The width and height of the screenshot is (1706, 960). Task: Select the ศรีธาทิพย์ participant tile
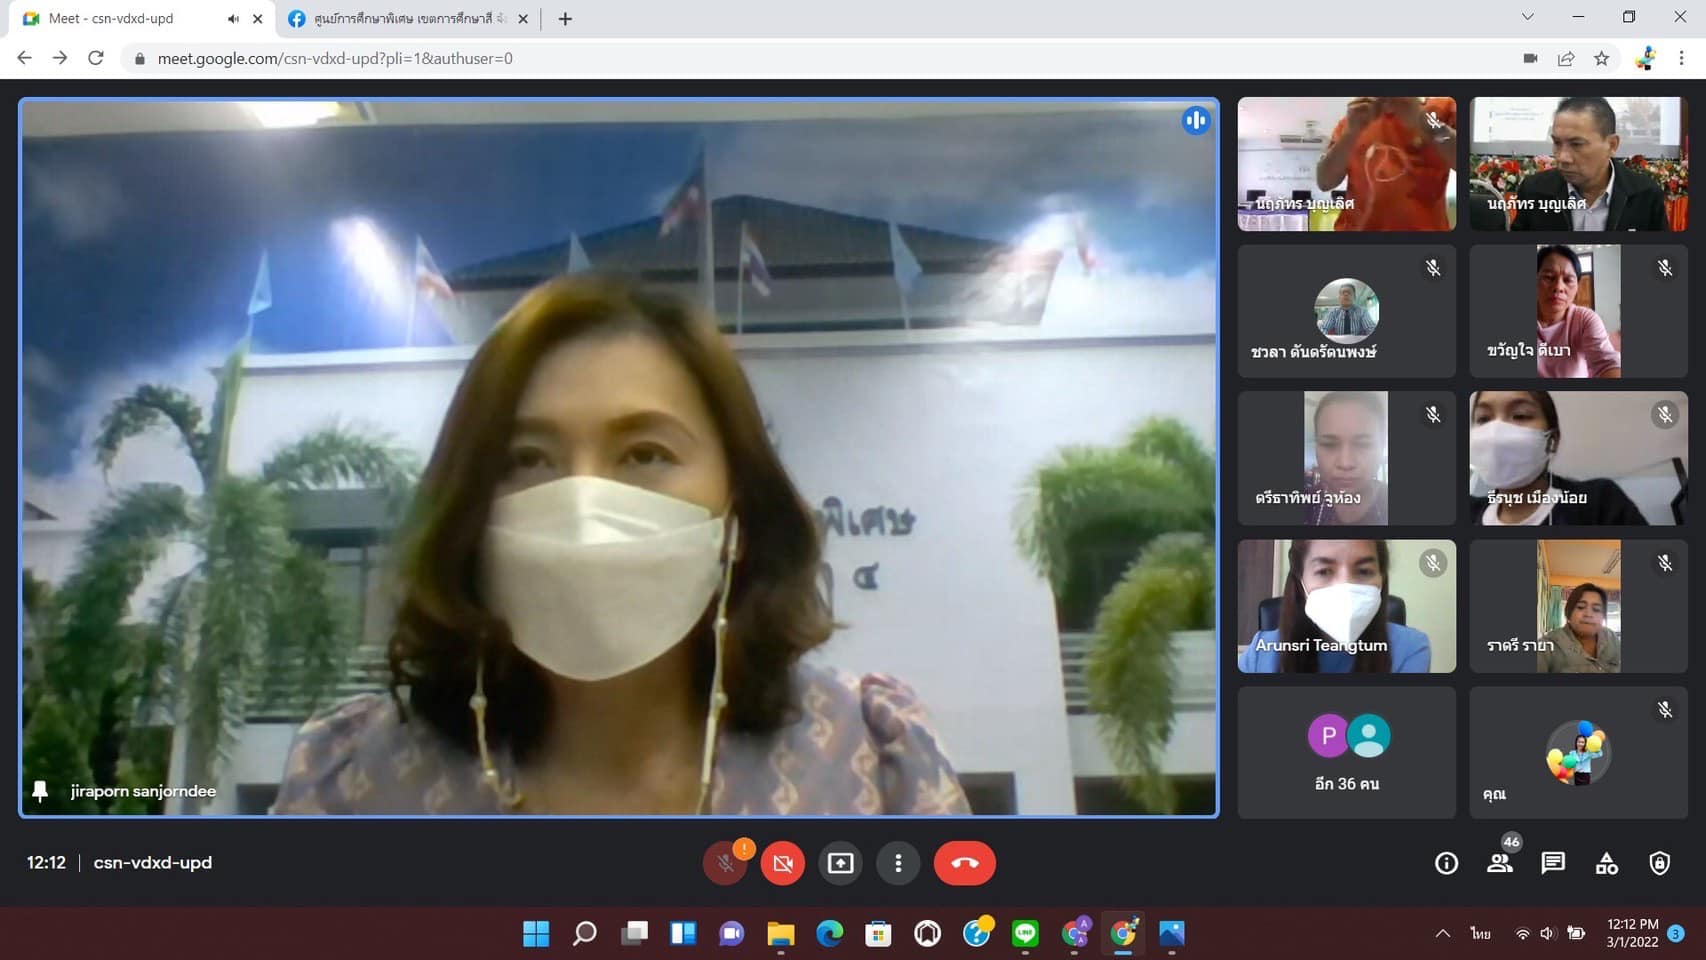(1347, 458)
